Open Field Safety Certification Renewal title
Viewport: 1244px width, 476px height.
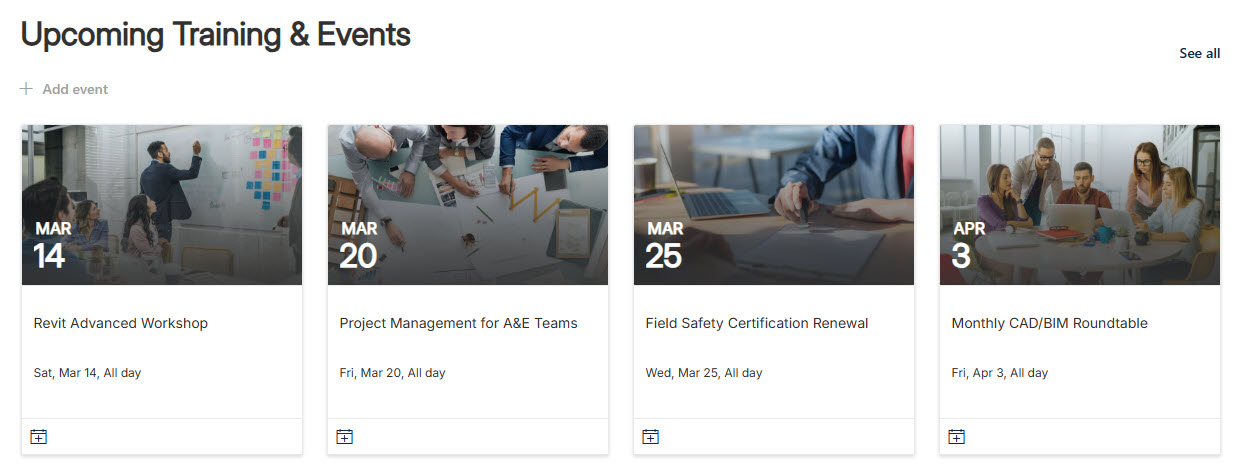point(757,323)
